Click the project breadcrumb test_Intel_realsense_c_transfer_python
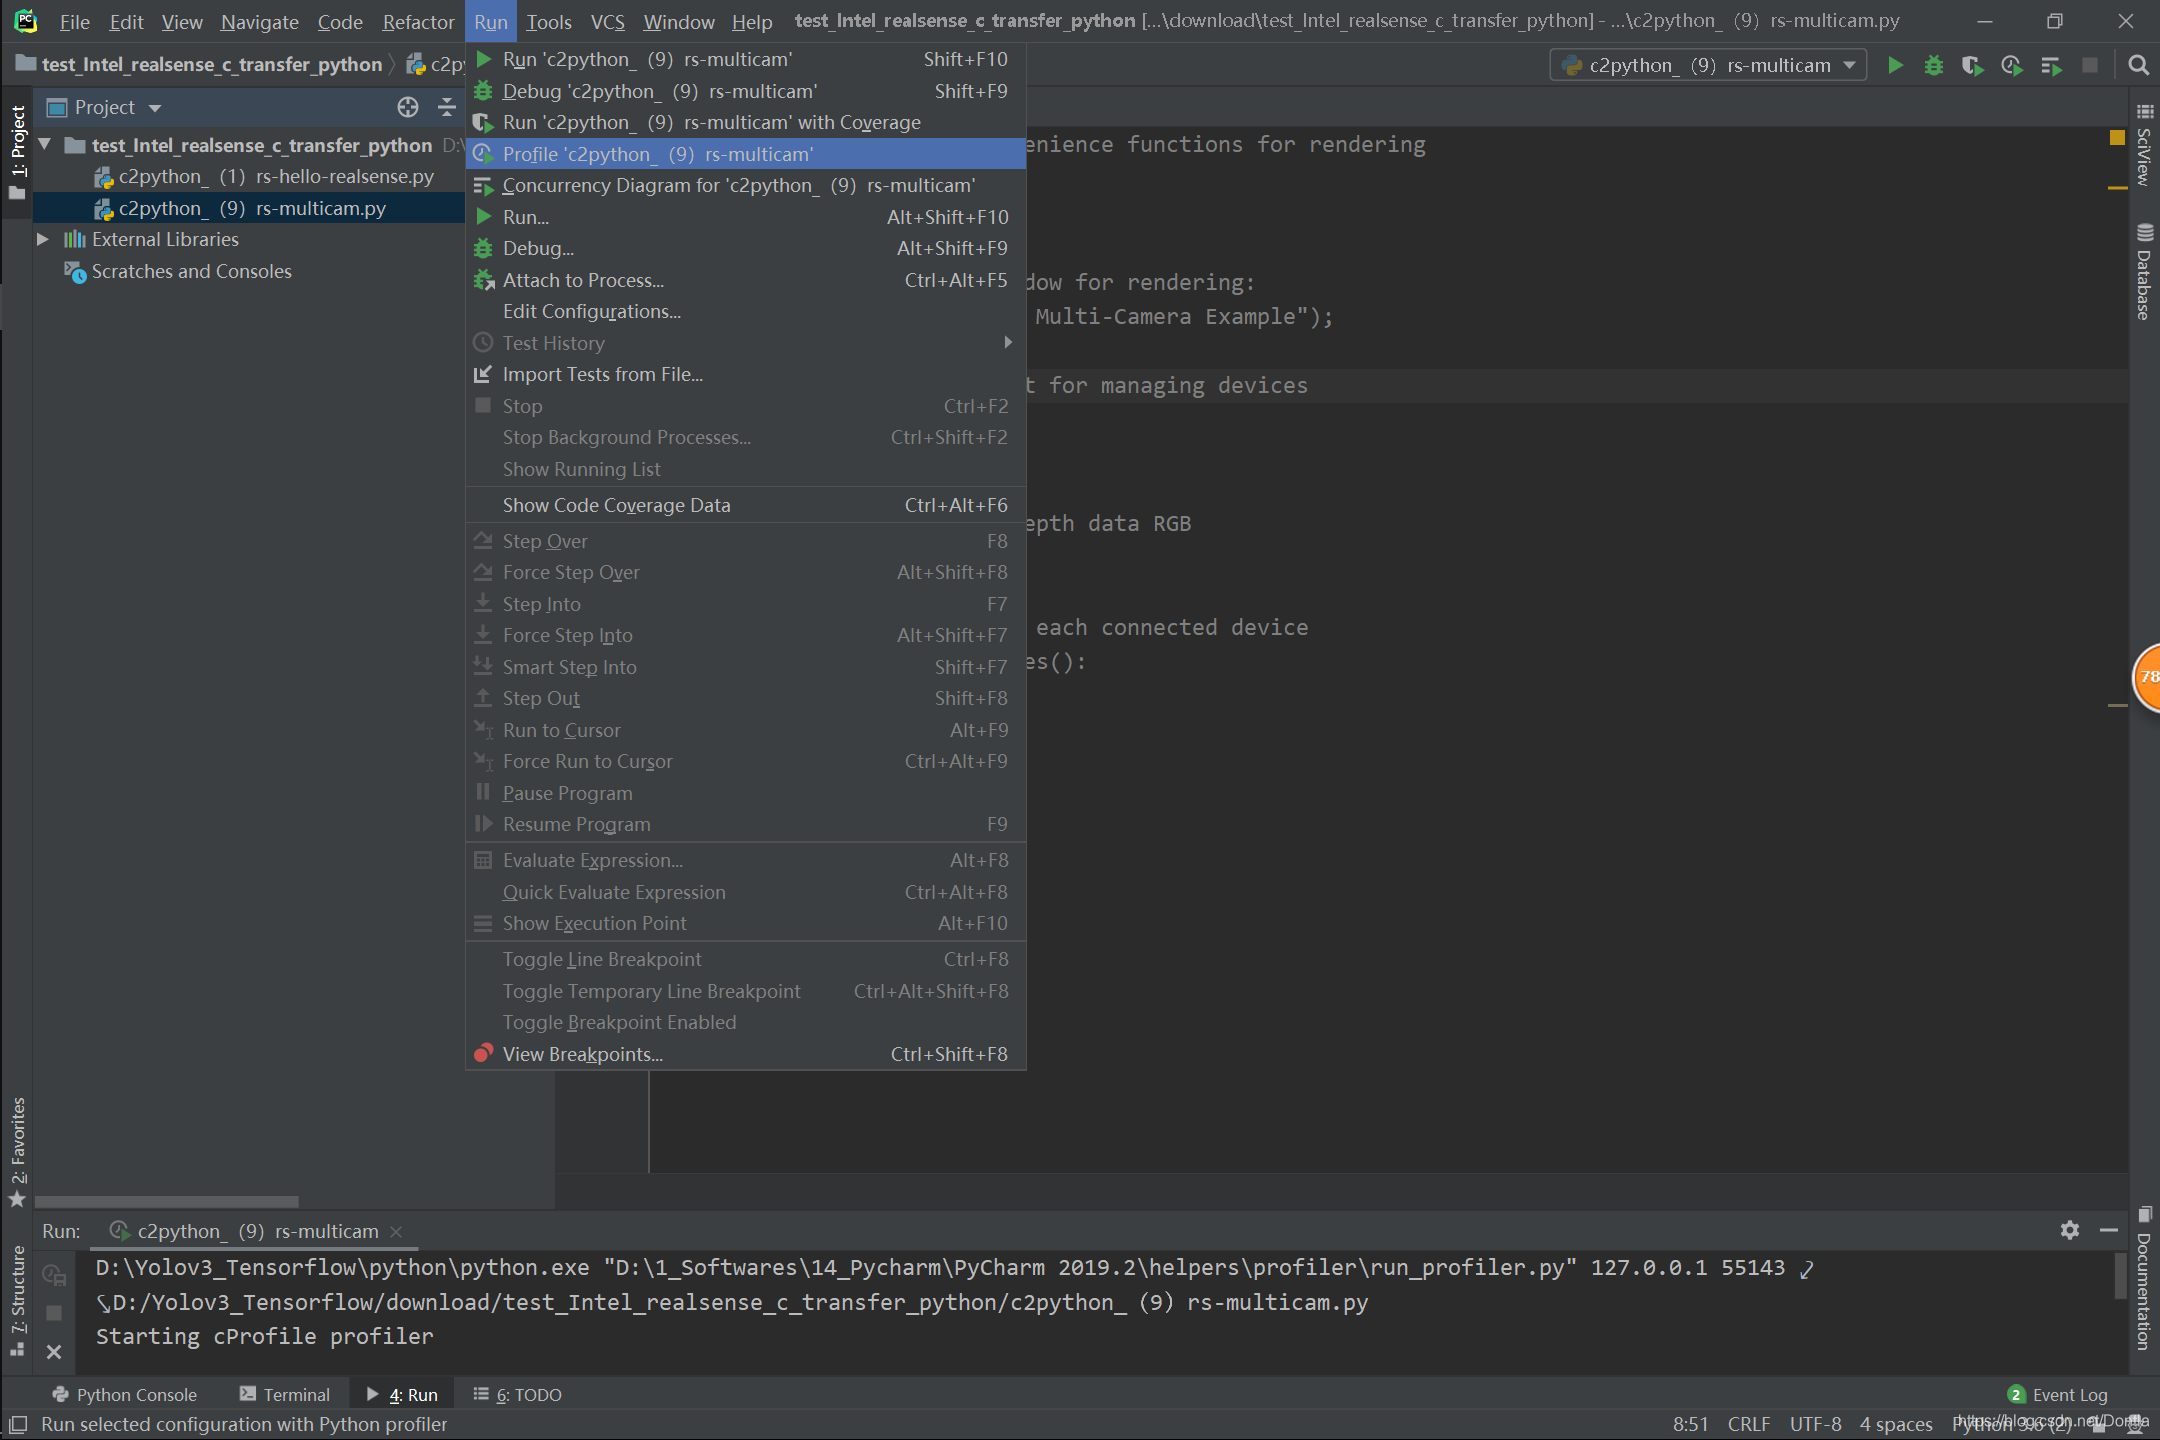2160x1440 pixels. tap(200, 65)
